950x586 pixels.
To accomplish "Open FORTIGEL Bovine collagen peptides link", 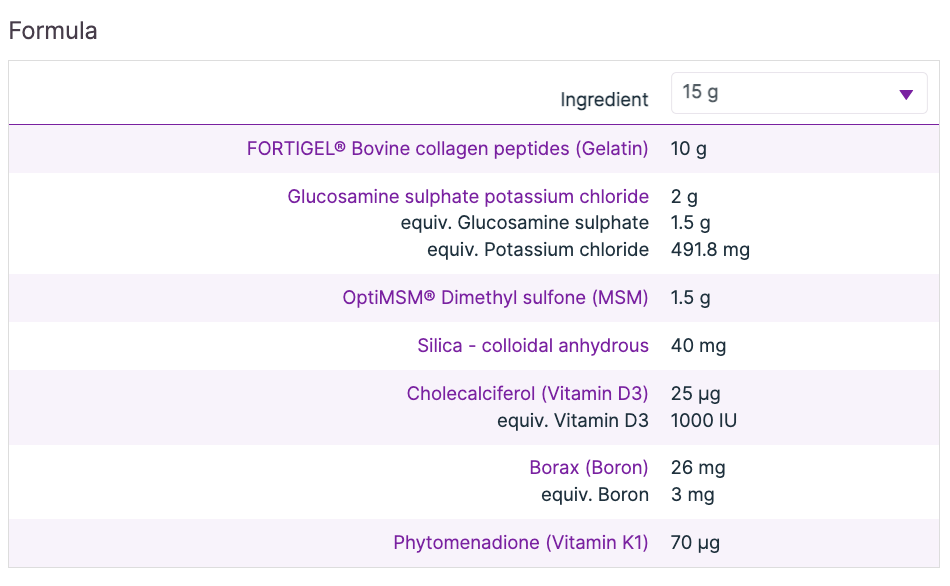I will (x=447, y=149).
